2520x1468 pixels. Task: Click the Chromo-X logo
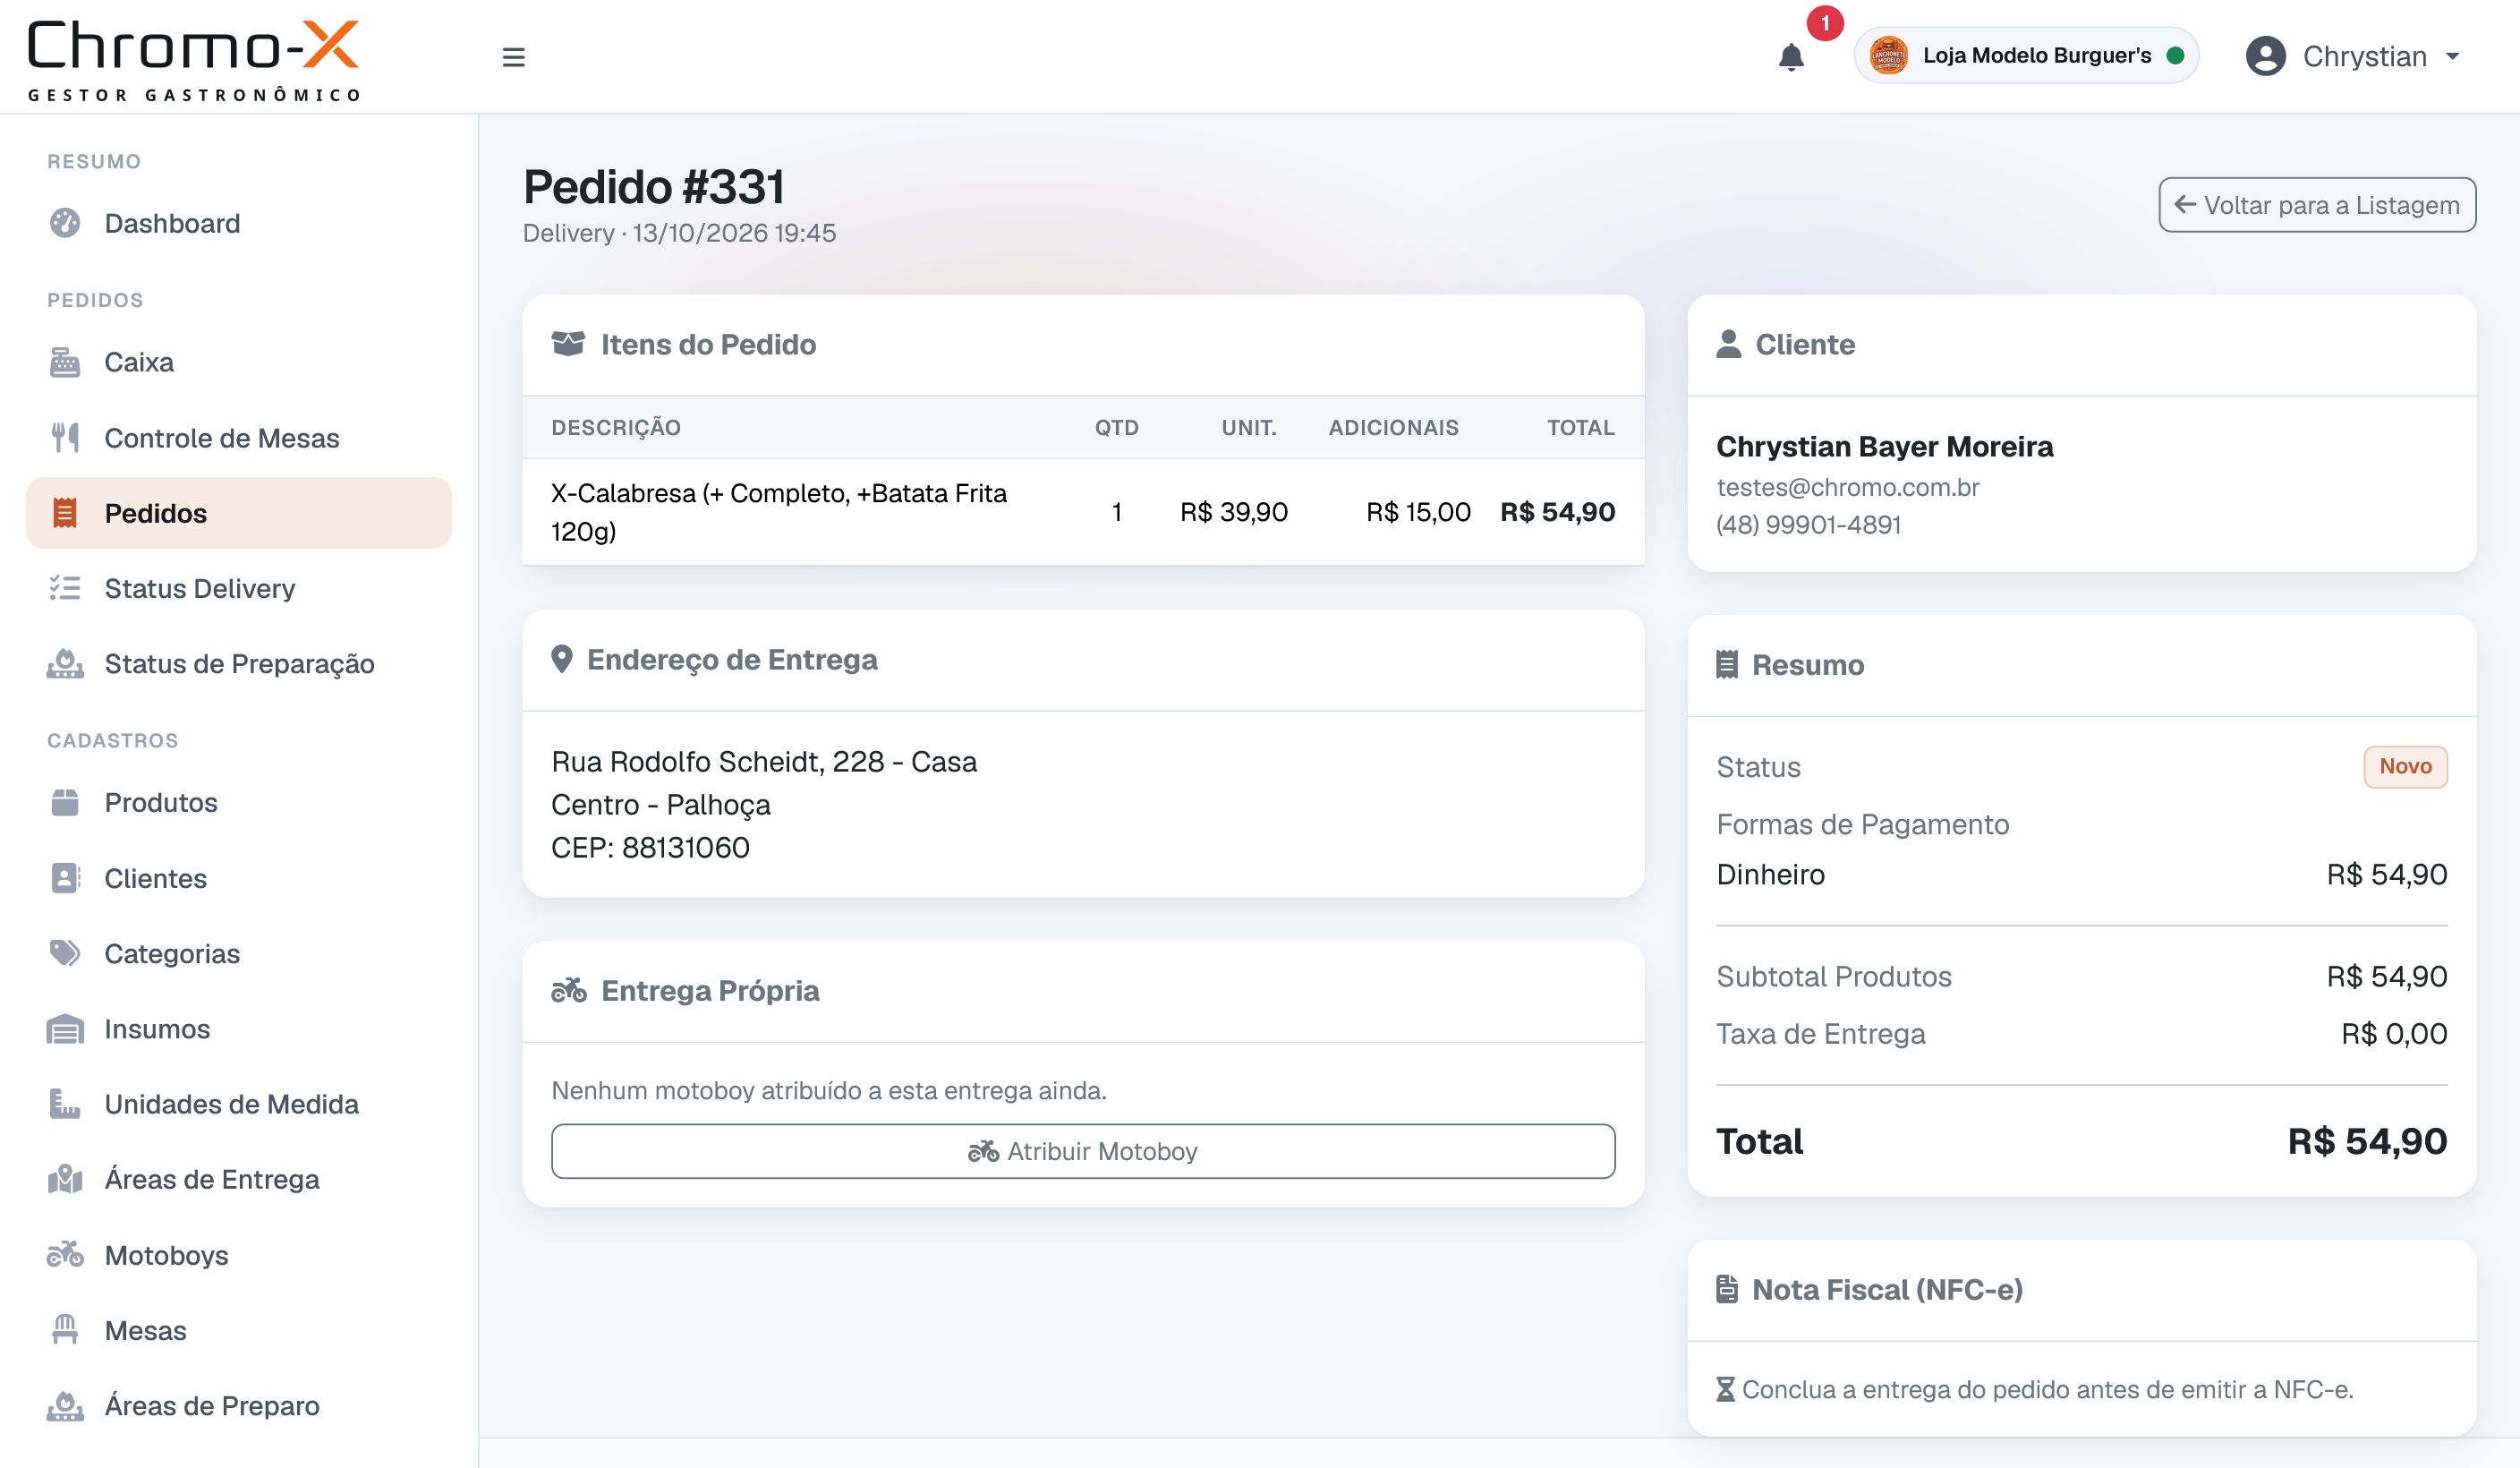pyautogui.click(x=193, y=59)
